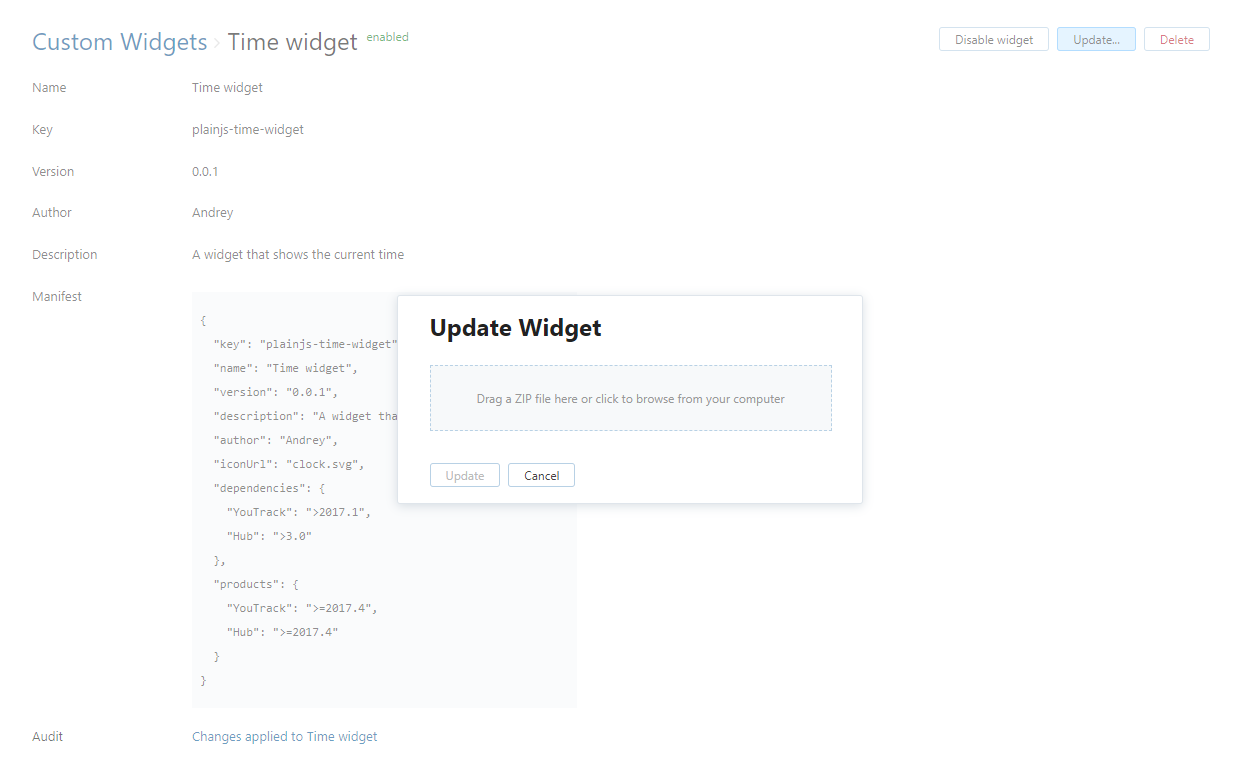The image size is (1259, 763).
Task: Click the dependencies line in the manifest
Action: [x=268, y=488]
